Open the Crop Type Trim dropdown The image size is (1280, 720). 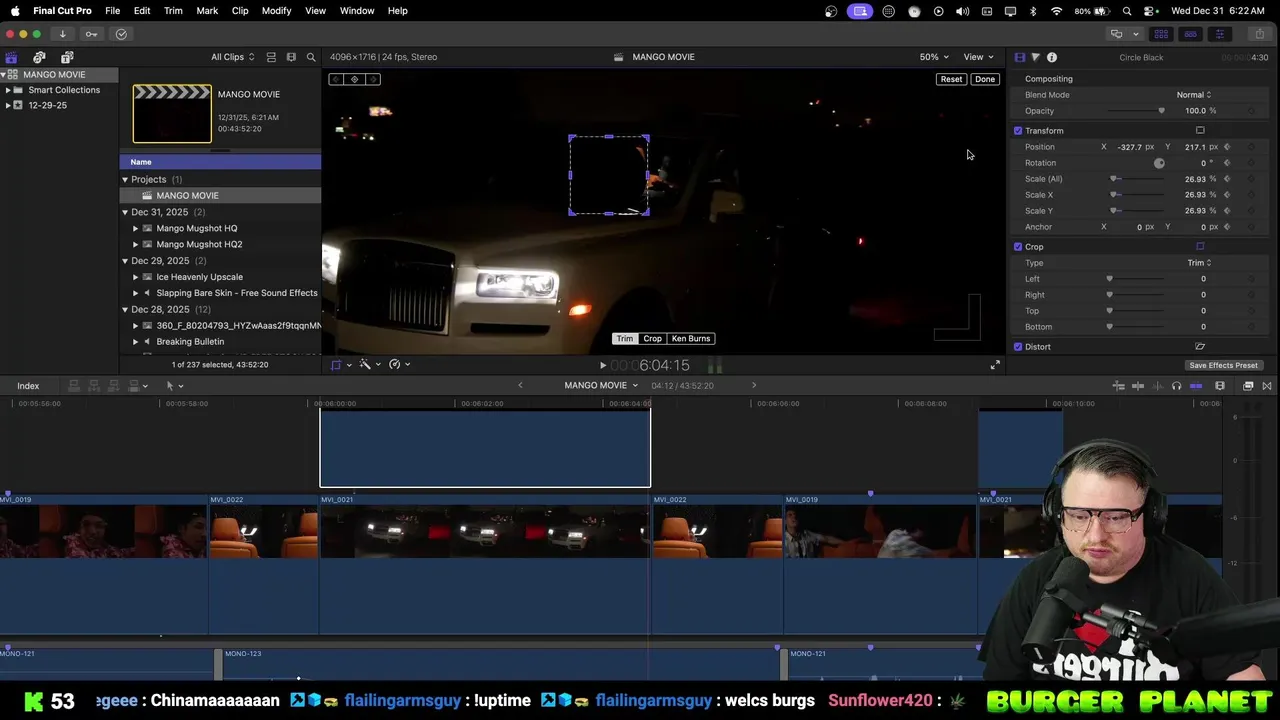pos(1199,263)
